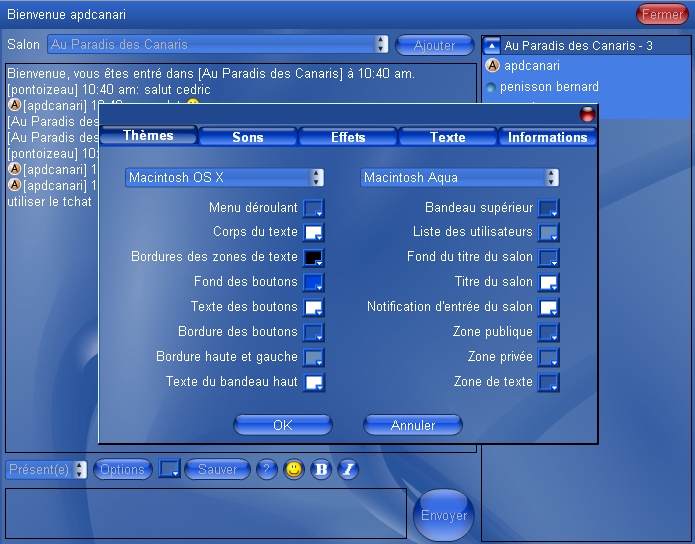Open the Effets tab
Image resolution: width=695 pixels, height=544 pixels.
[348, 137]
